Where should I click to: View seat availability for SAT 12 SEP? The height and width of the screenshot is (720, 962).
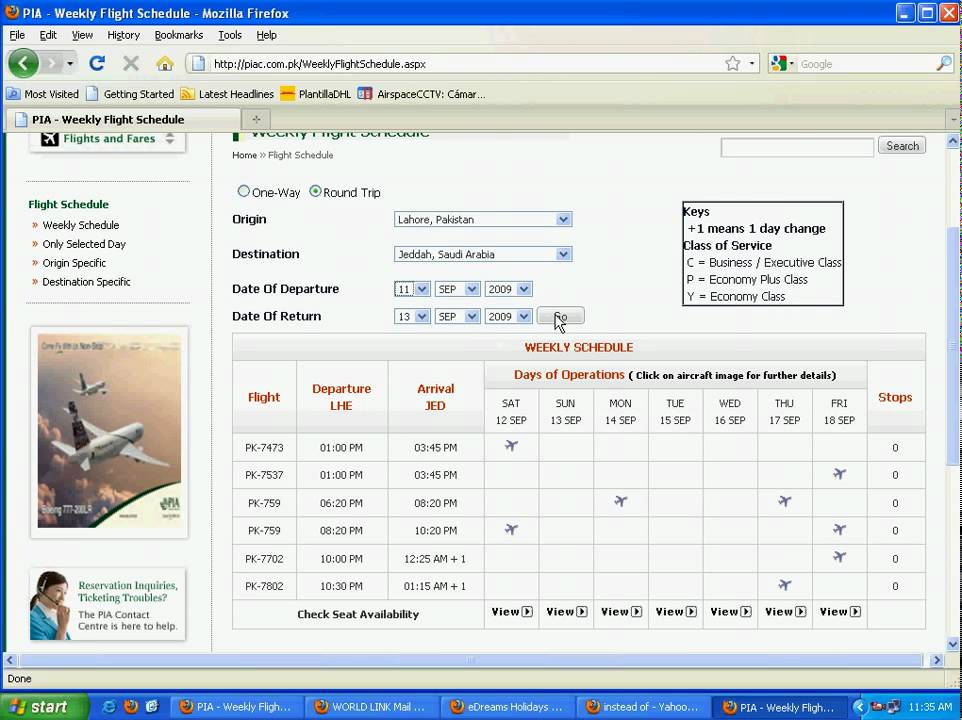coord(512,611)
